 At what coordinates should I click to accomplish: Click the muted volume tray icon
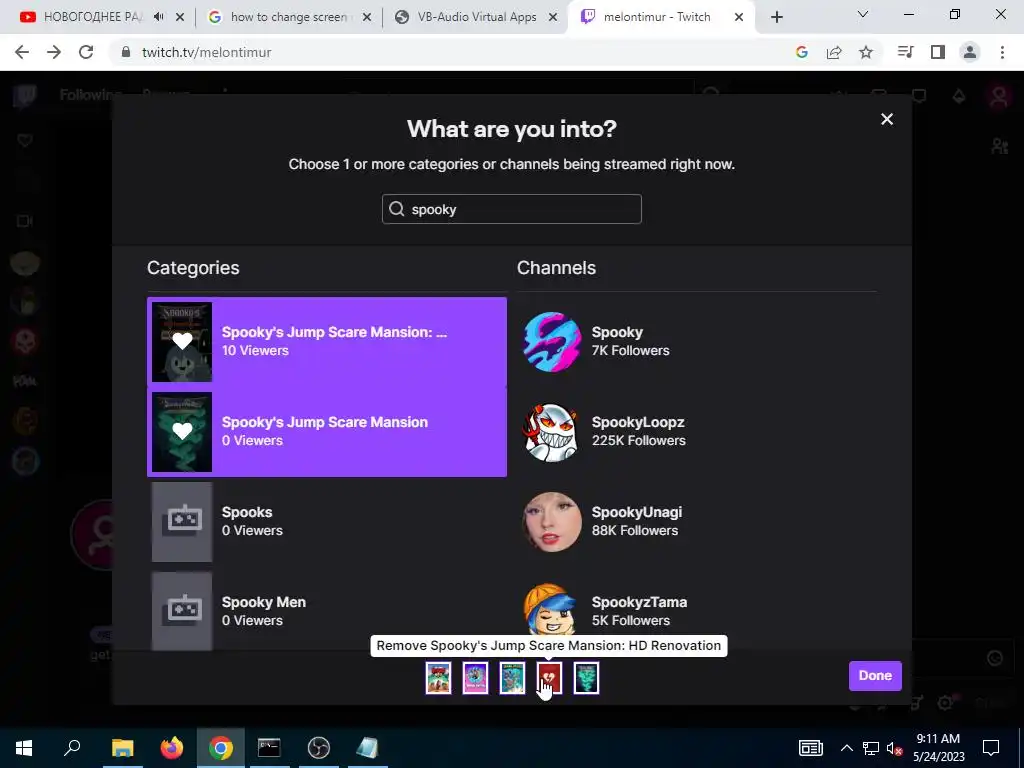(895, 748)
